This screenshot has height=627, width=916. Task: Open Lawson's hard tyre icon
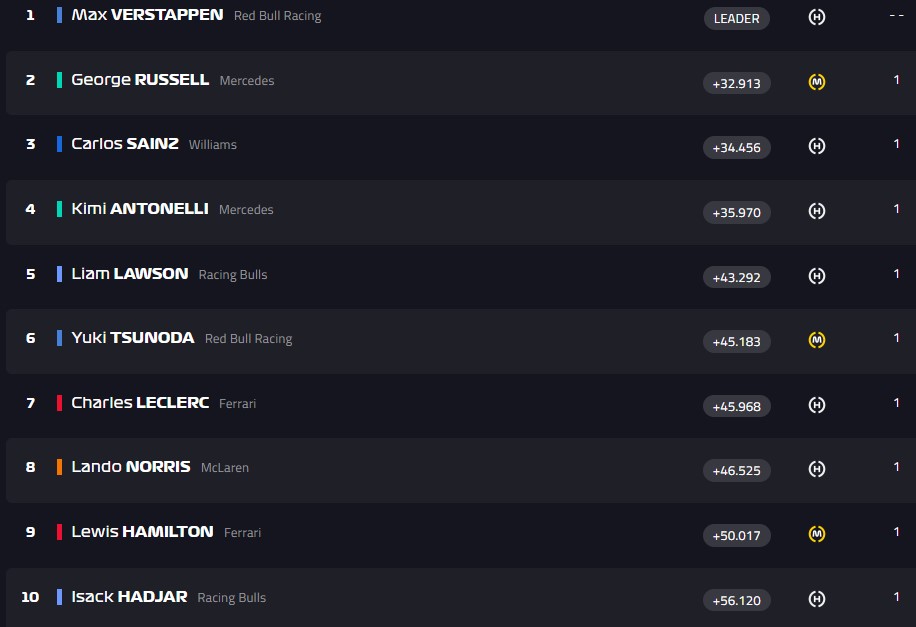(816, 276)
